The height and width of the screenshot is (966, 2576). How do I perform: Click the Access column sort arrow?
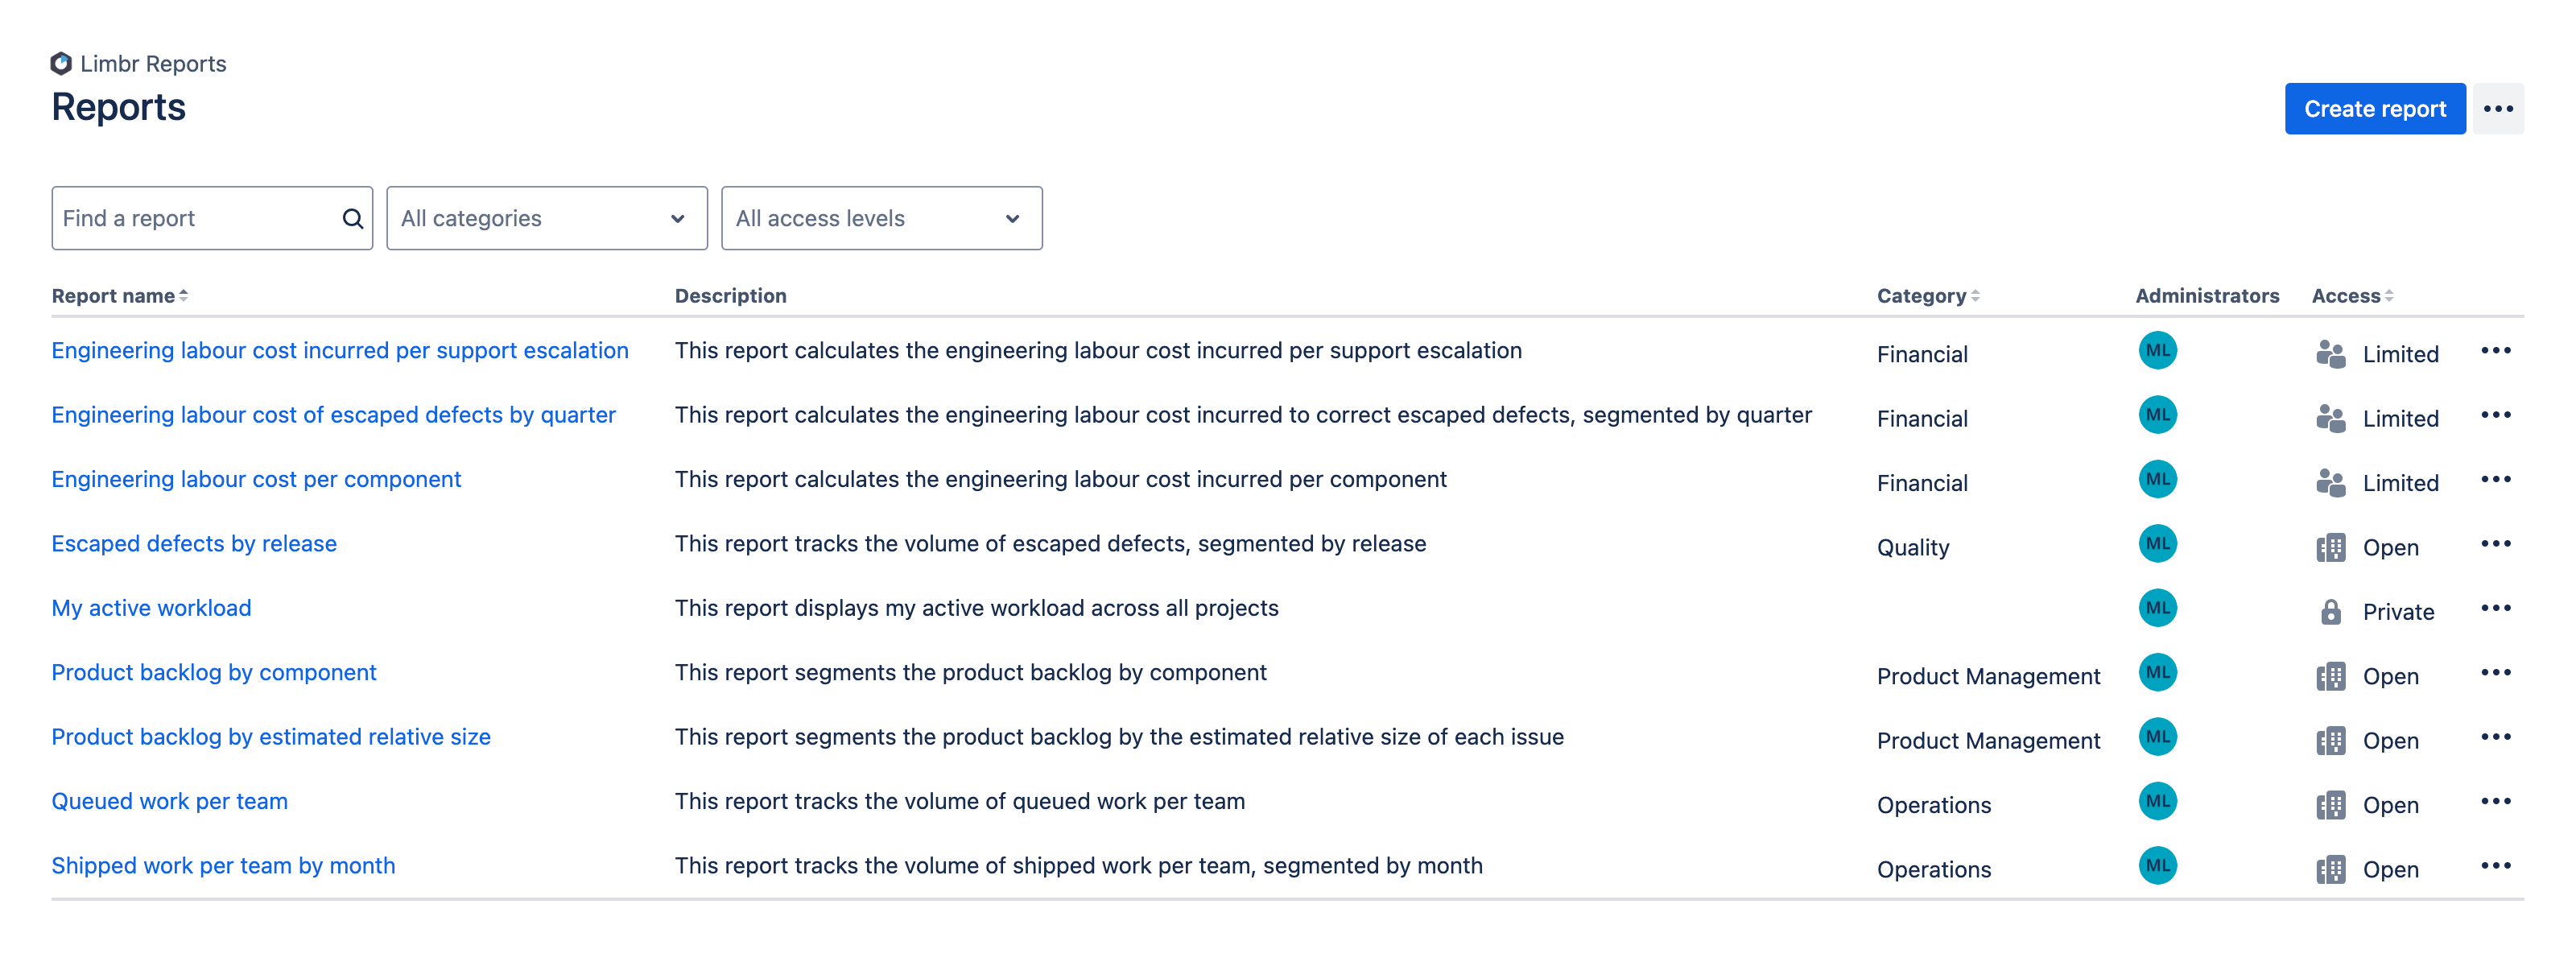(2392, 295)
